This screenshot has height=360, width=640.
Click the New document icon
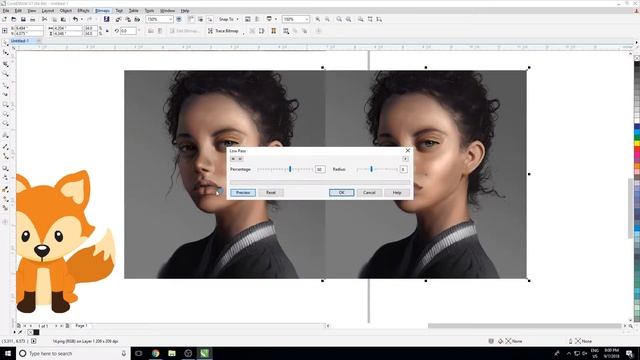4,19
